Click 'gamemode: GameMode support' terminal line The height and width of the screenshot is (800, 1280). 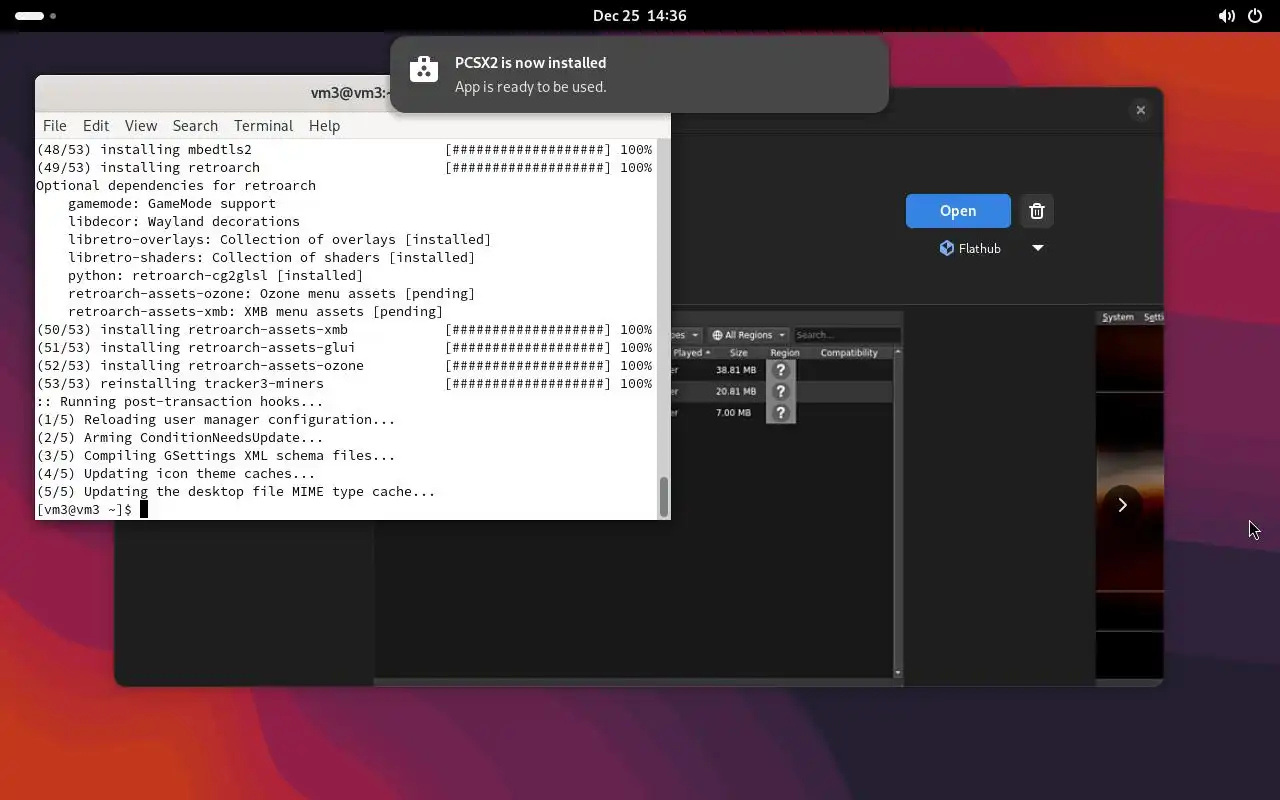[172, 203]
